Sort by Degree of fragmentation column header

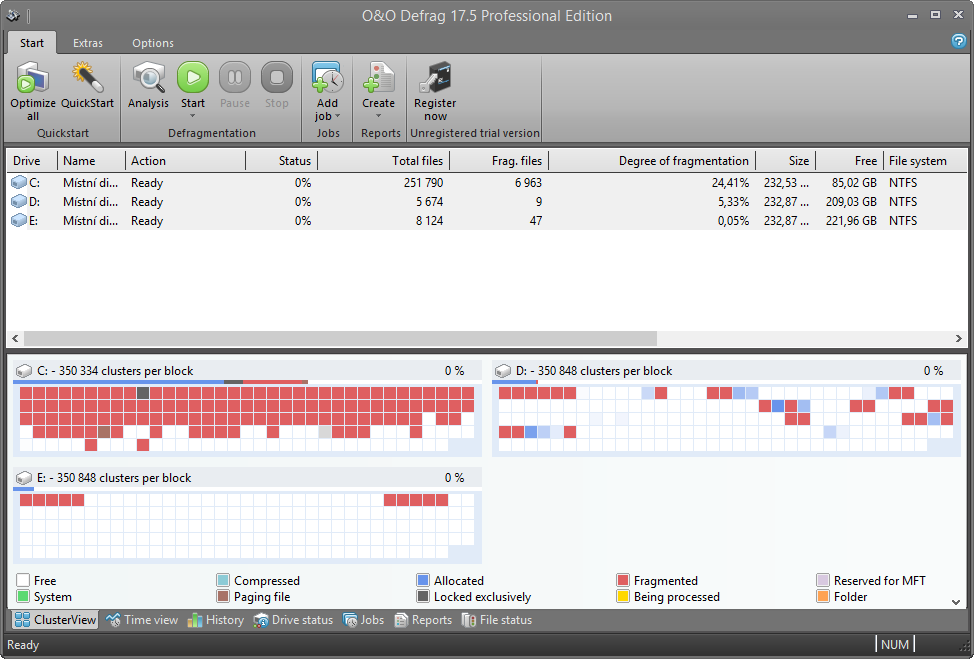(x=652, y=161)
